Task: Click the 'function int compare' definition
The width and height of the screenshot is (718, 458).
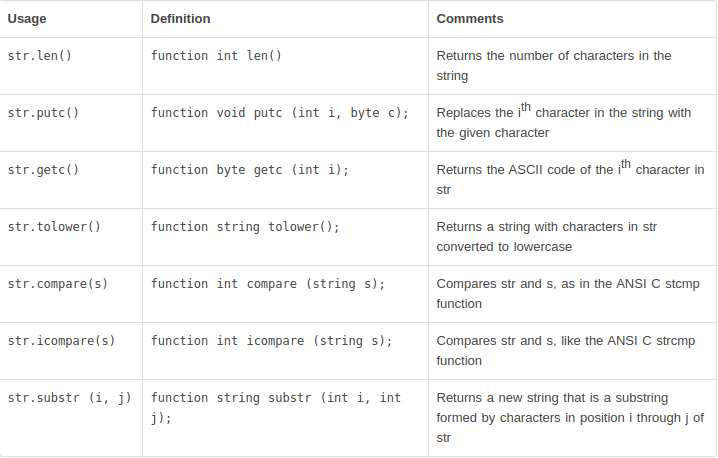Action: (x=268, y=284)
